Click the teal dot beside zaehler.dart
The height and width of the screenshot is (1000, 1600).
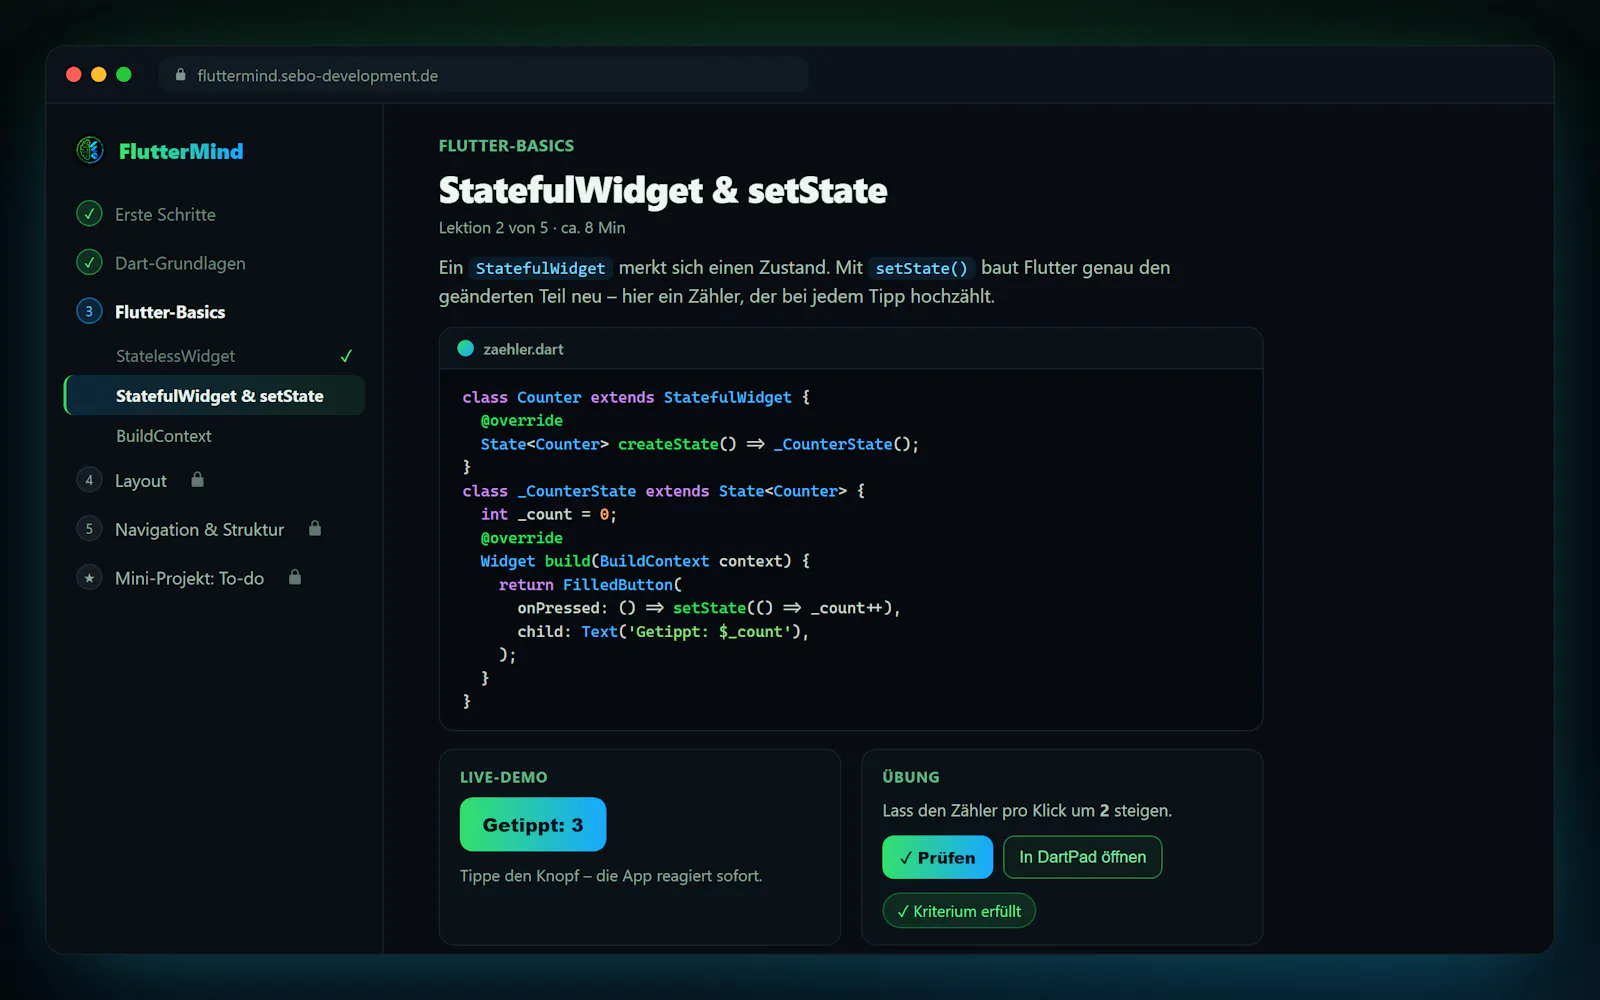(465, 349)
